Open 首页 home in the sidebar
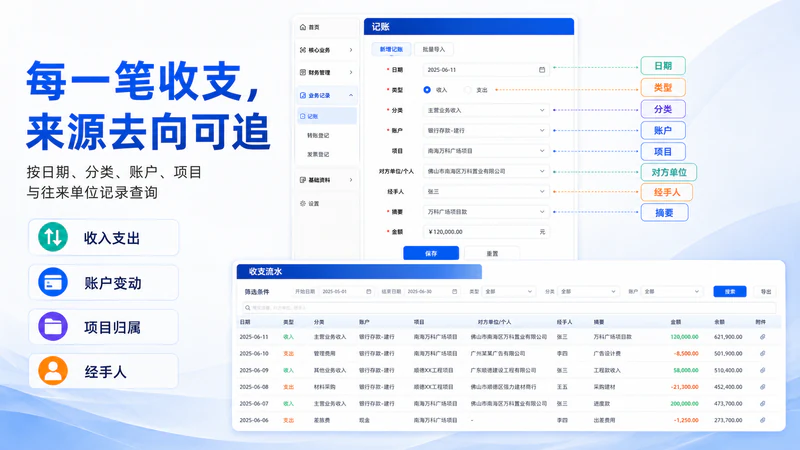 point(310,27)
